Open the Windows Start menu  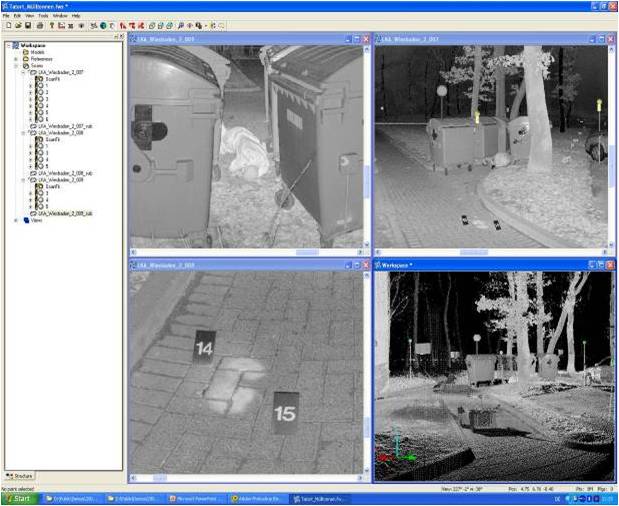(x=19, y=499)
